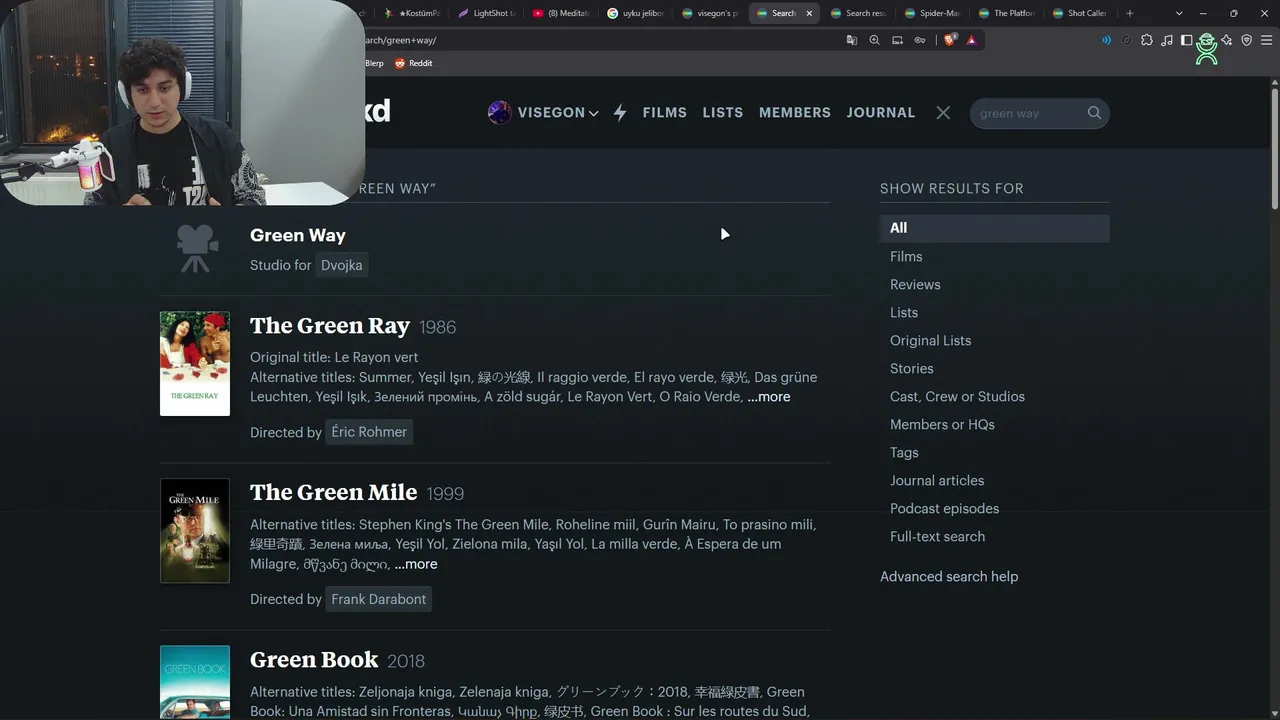Click director Éric Rohmer tag
Viewport: 1280px width, 720px height.
369,432
